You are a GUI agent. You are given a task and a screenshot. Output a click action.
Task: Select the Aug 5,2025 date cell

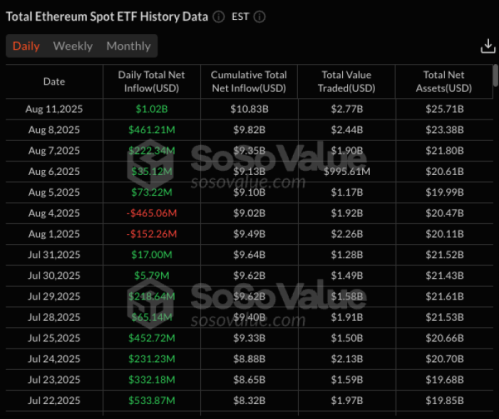(54, 192)
